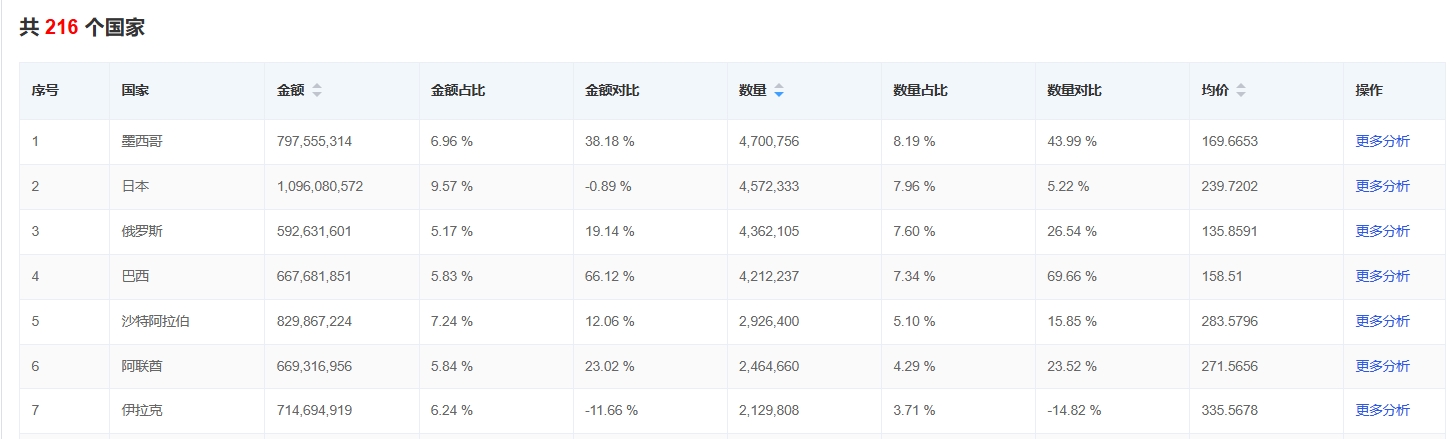The image size is (1452, 439).
Task: Click quantity share 7.34 %
Action: tap(914, 276)
